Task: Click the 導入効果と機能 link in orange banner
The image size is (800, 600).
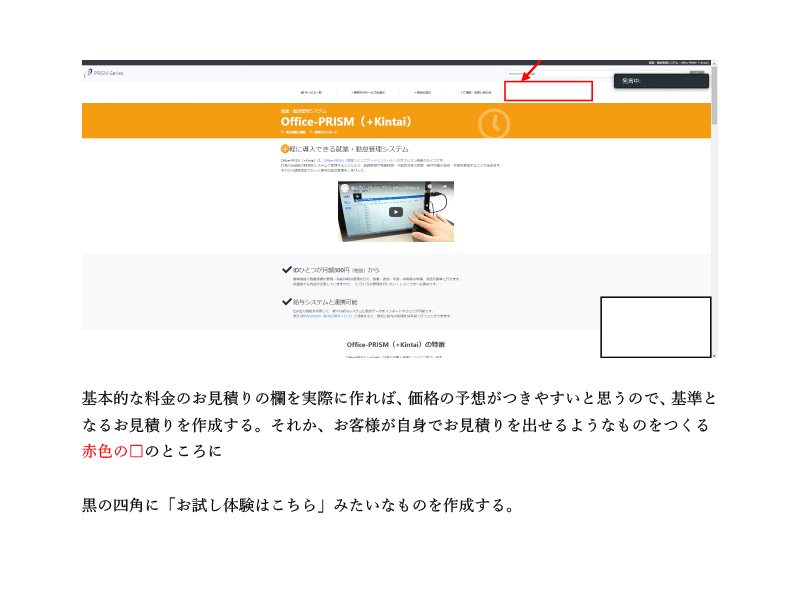Action: 293,132
